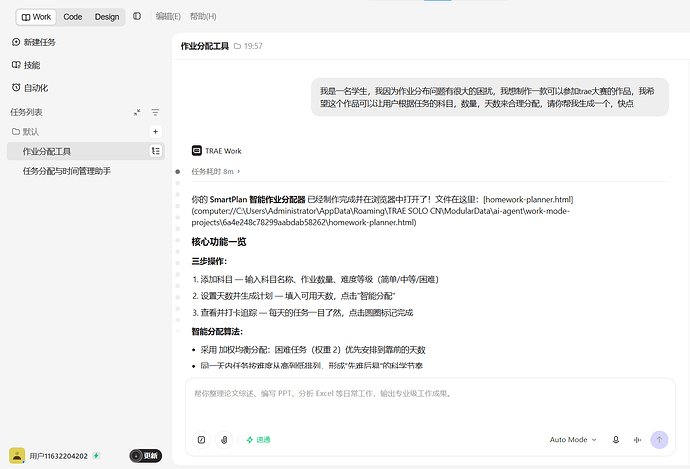690x469 pixels.
Task: Collapse the task list with the arrows icon
Action: point(137,113)
